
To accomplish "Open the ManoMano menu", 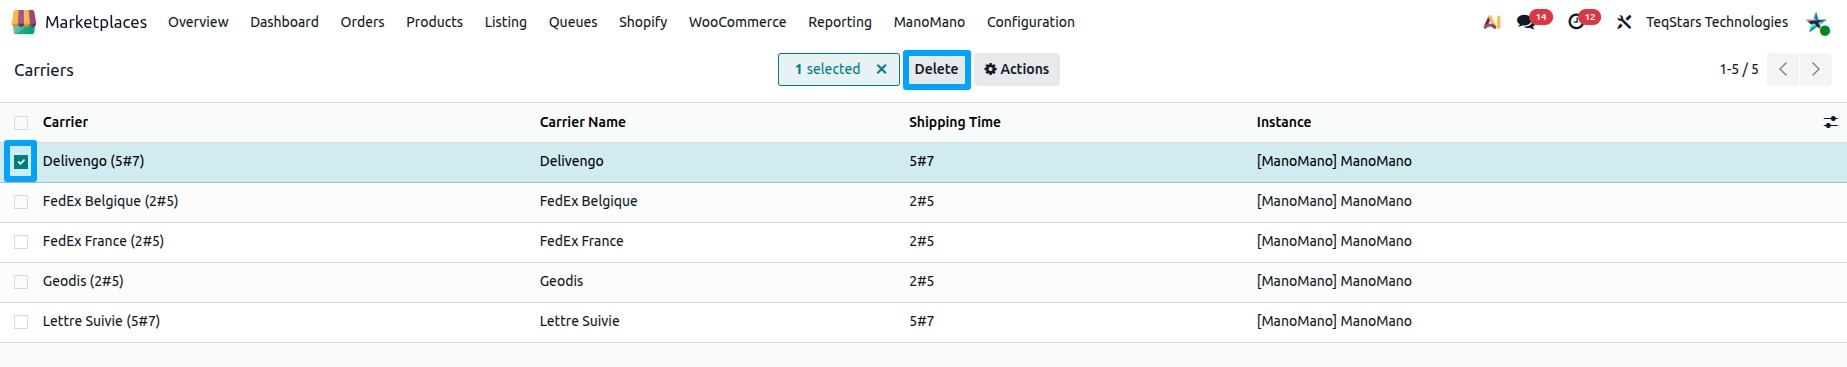I will click(x=929, y=22).
